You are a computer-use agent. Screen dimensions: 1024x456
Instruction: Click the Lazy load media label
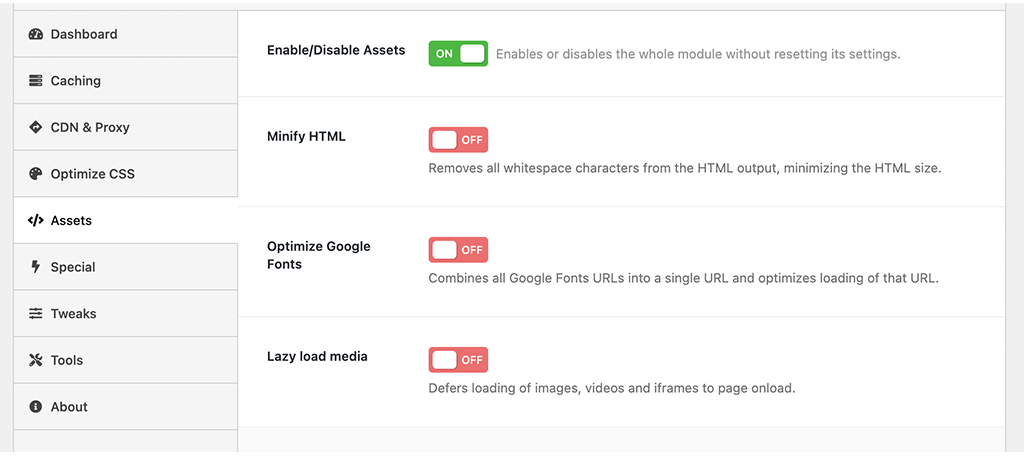pos(317,356)
